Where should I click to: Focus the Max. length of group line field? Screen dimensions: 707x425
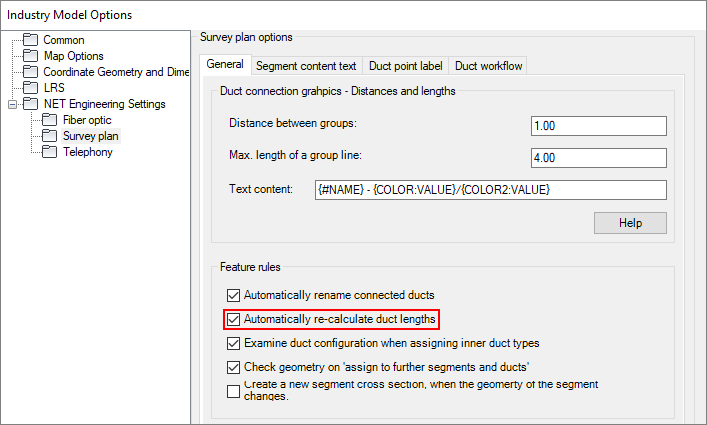(598, 158)
